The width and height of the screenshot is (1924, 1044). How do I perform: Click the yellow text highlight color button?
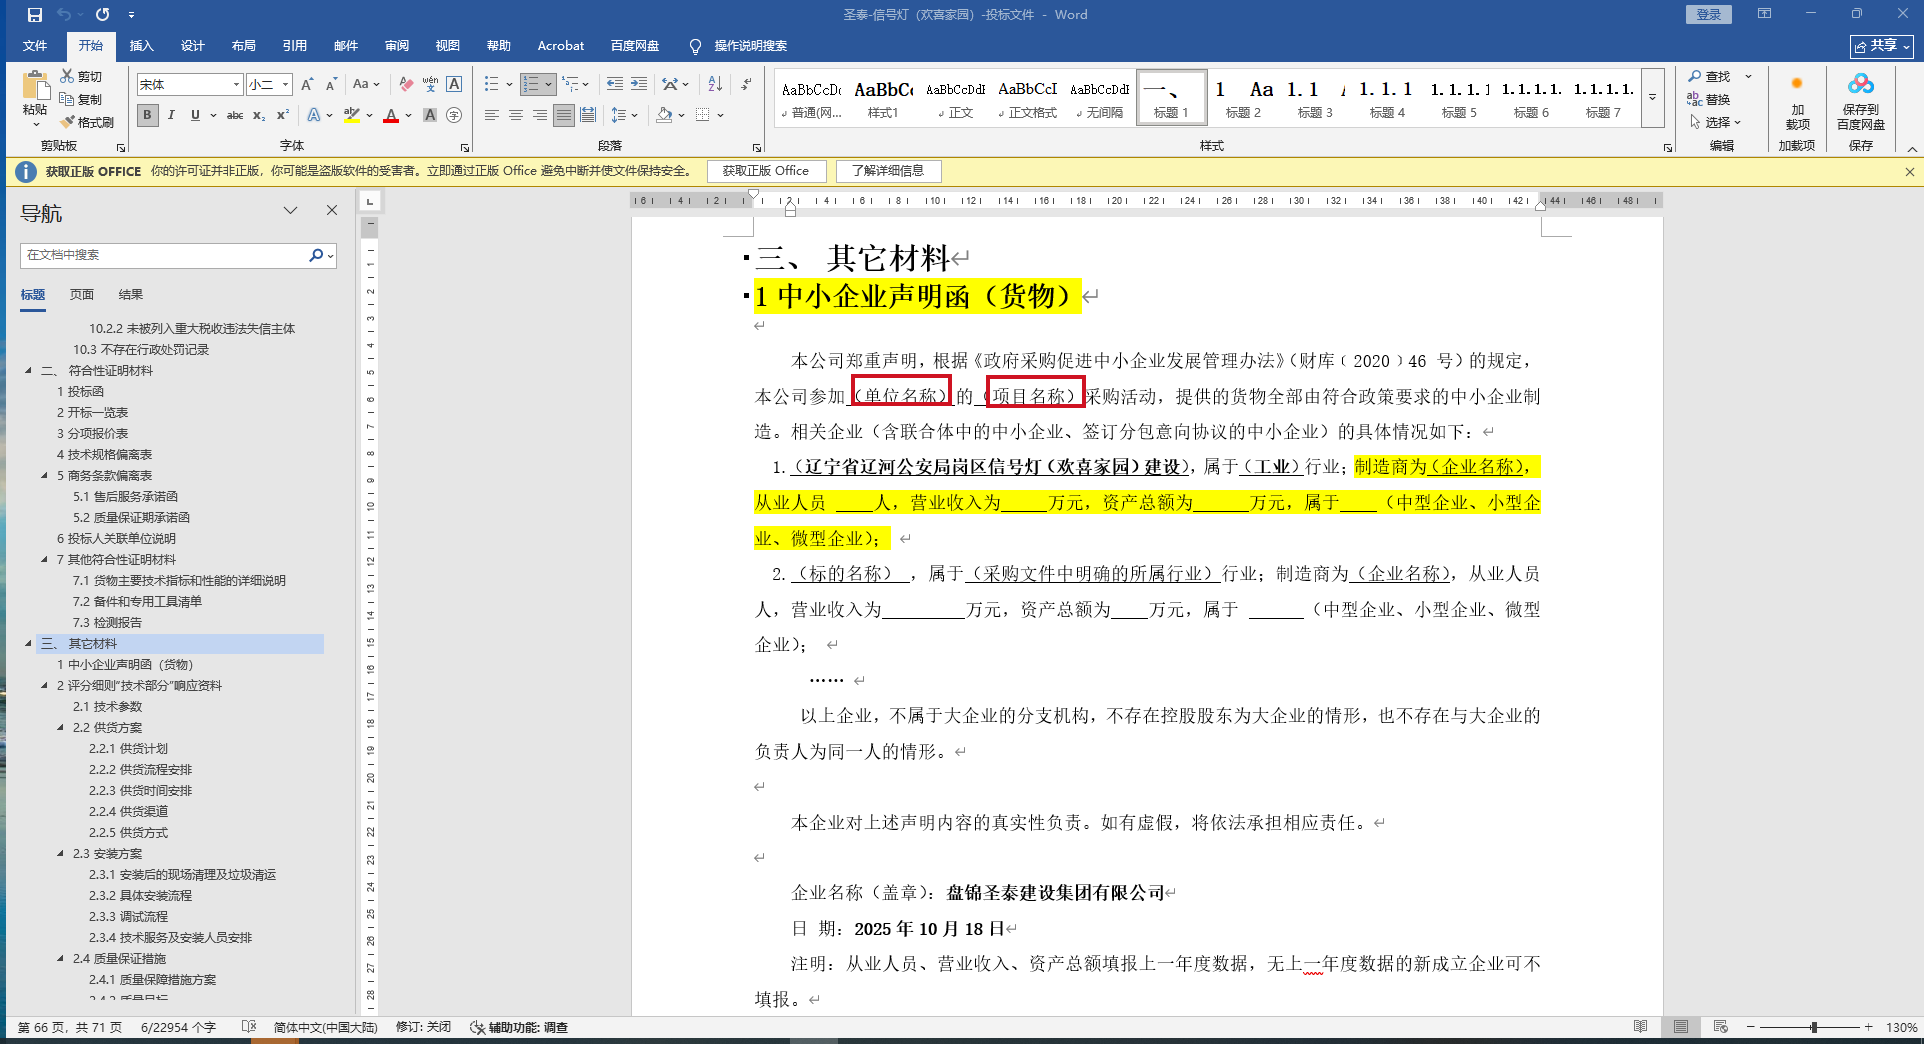[x=351, y=116]
